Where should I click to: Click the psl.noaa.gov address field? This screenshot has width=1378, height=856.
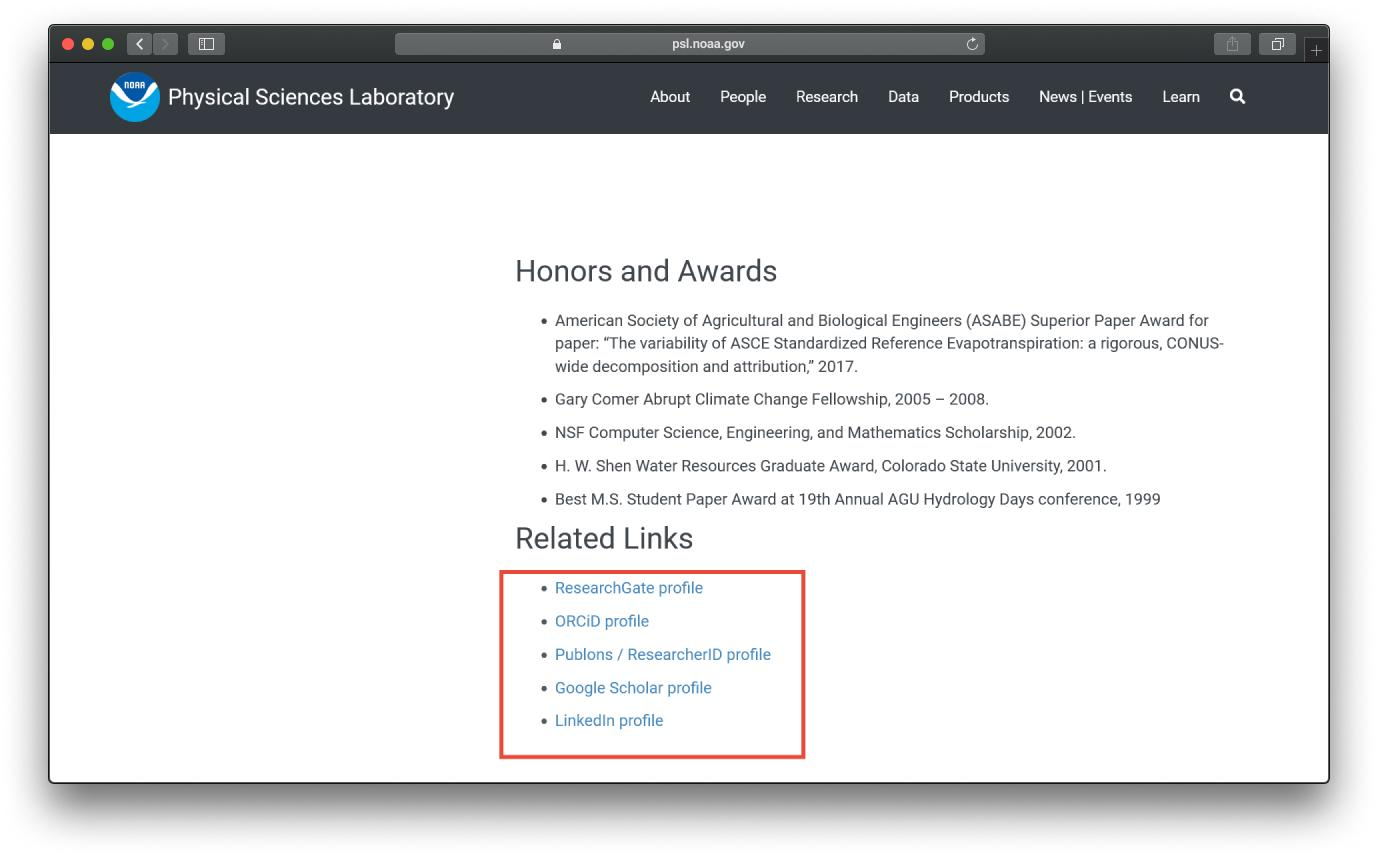[x=690, y=44]
